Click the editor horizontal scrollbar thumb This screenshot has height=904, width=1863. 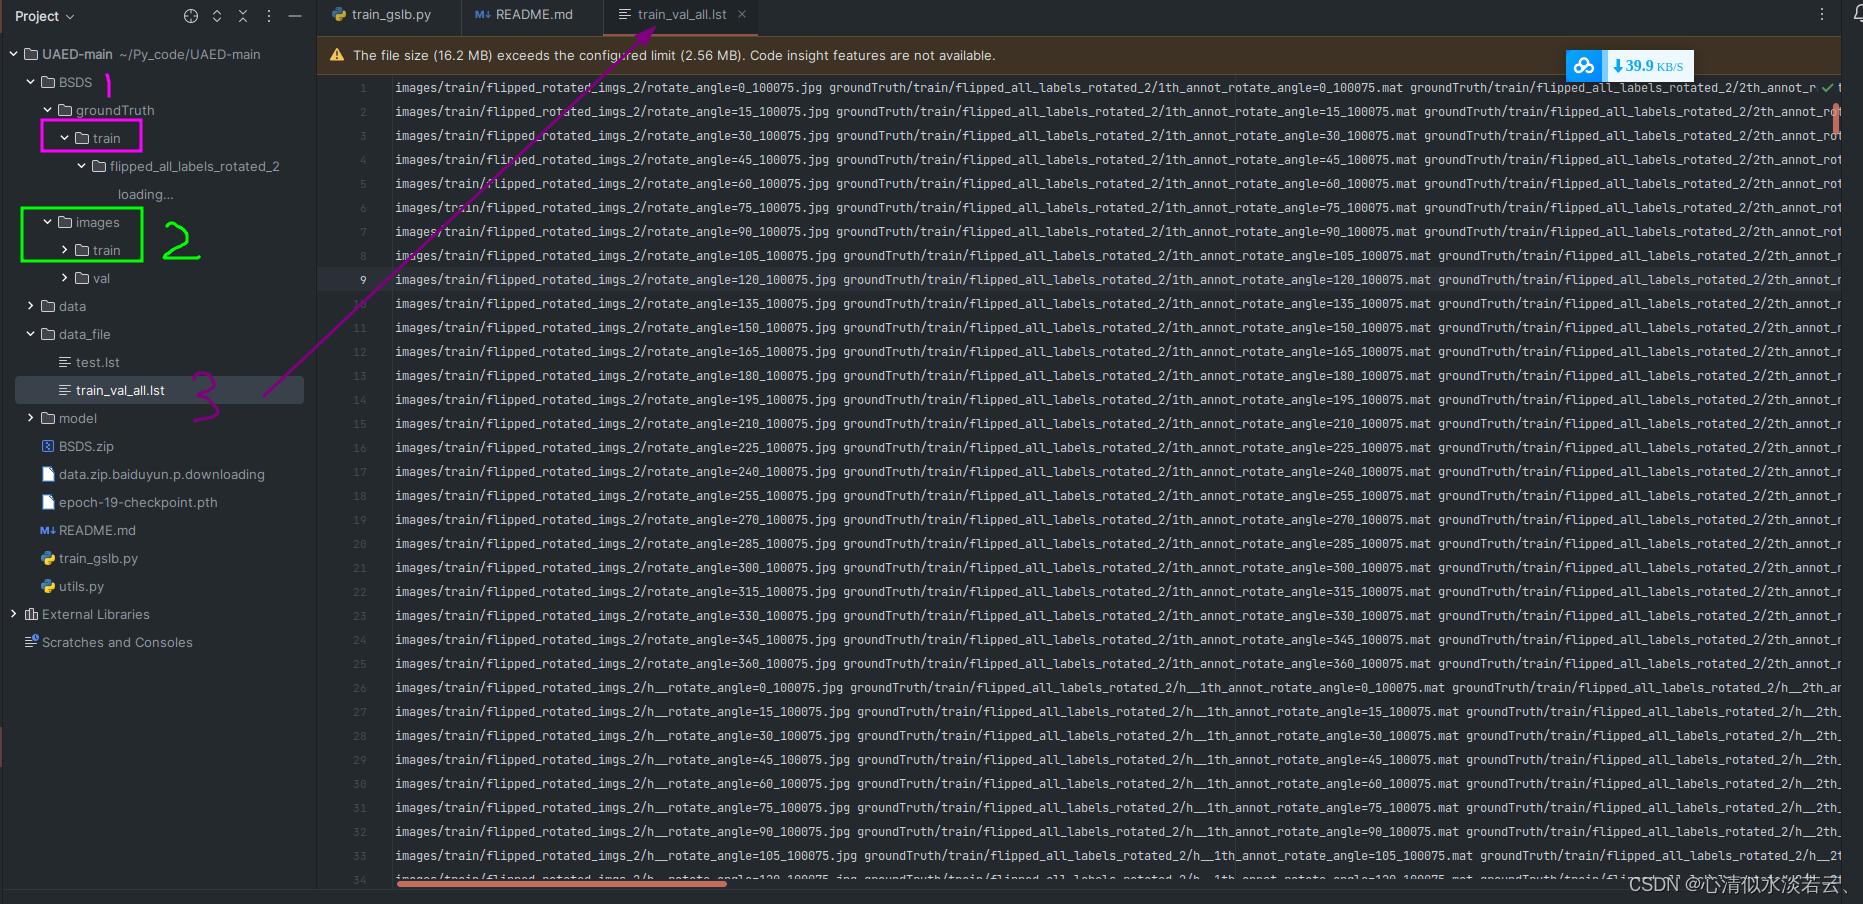click(x=562, y=883)
